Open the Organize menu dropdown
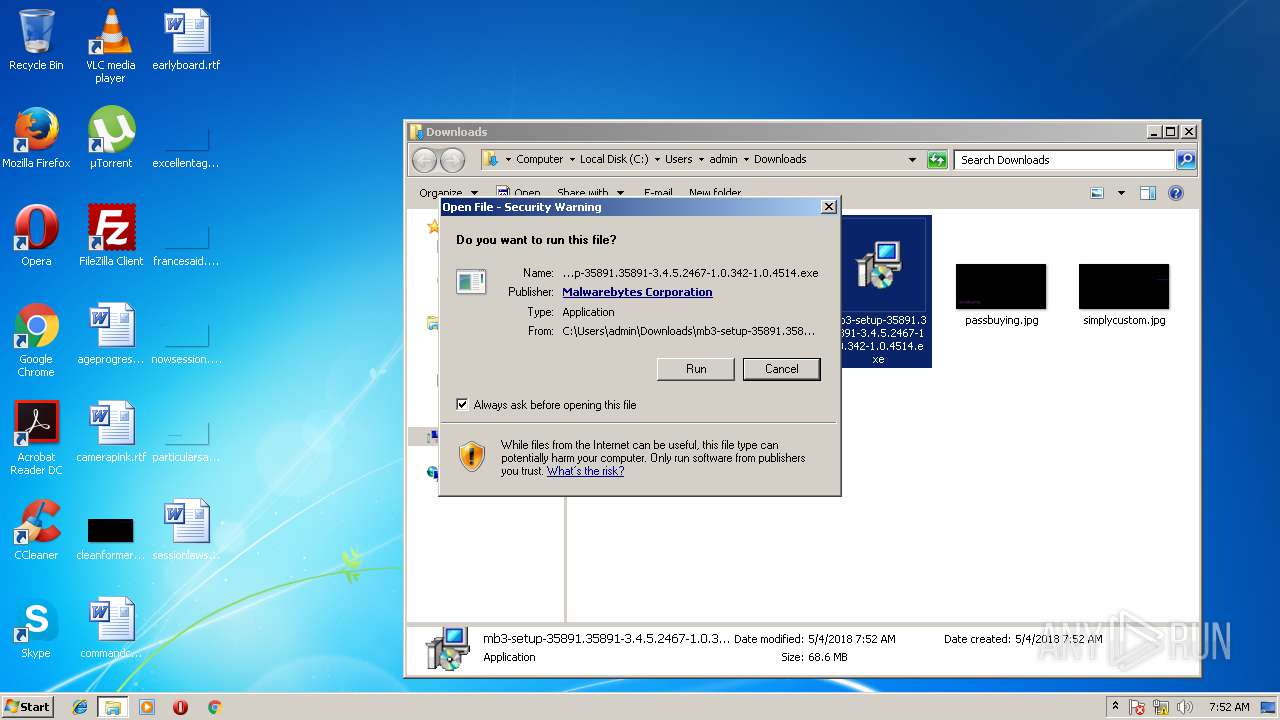This screenshot has width=1280, height=720. 448,193
